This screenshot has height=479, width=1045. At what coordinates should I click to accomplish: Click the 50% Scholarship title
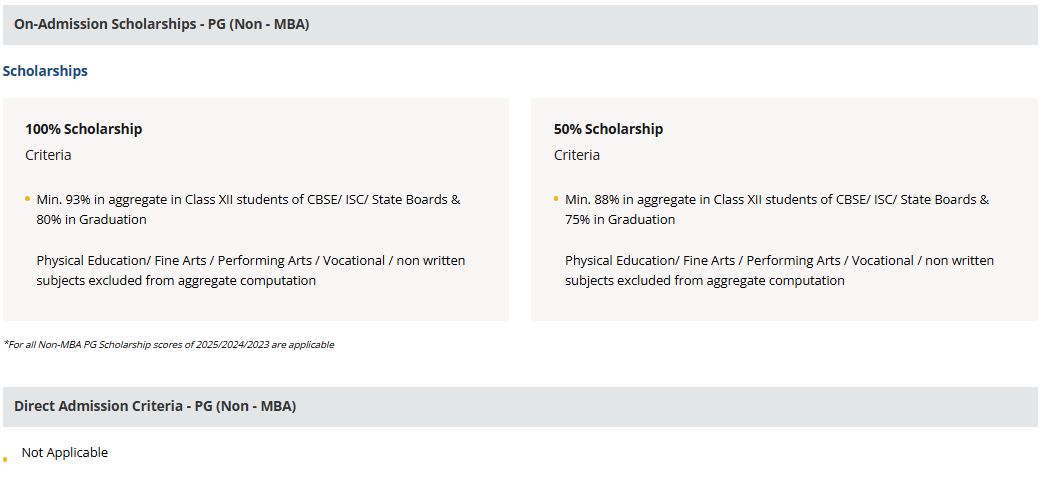[608, 129]
